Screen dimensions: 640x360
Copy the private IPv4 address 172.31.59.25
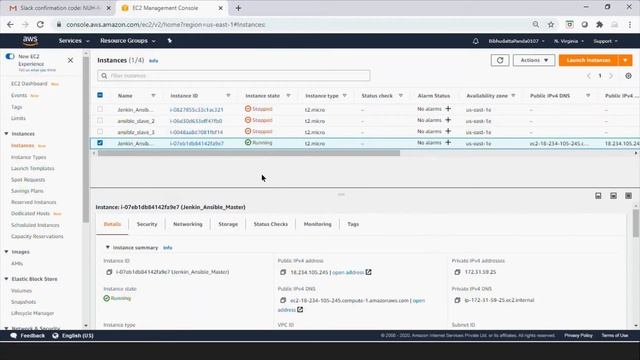(x=457, y=272)
